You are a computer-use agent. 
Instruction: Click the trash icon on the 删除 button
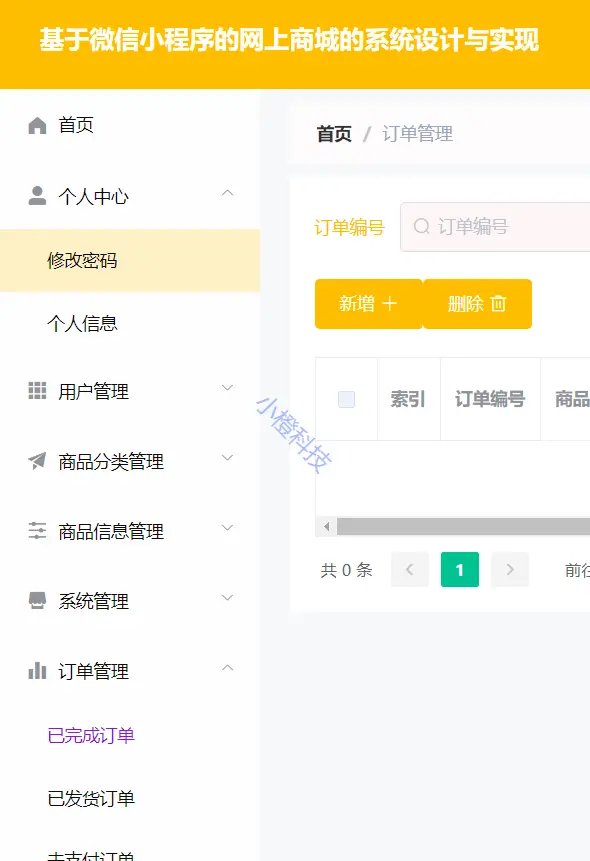tap(498, 304)
